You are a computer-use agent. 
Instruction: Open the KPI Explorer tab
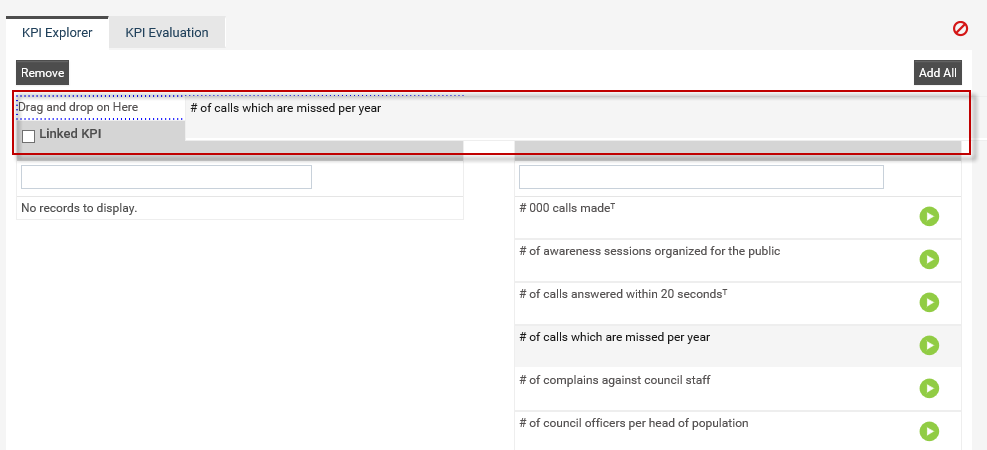coord(57,33)
